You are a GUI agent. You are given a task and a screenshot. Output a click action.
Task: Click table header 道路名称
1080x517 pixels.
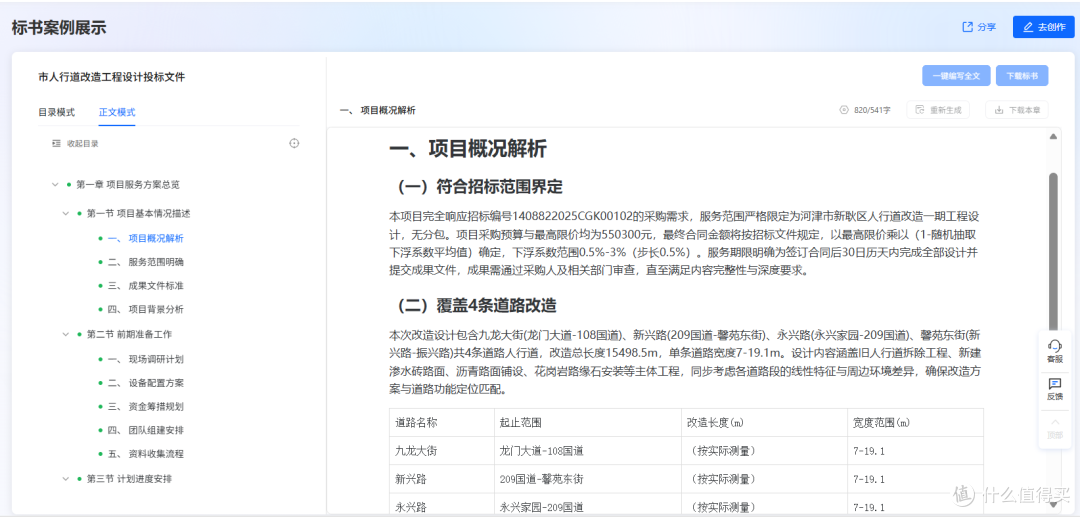click(414, 422)
